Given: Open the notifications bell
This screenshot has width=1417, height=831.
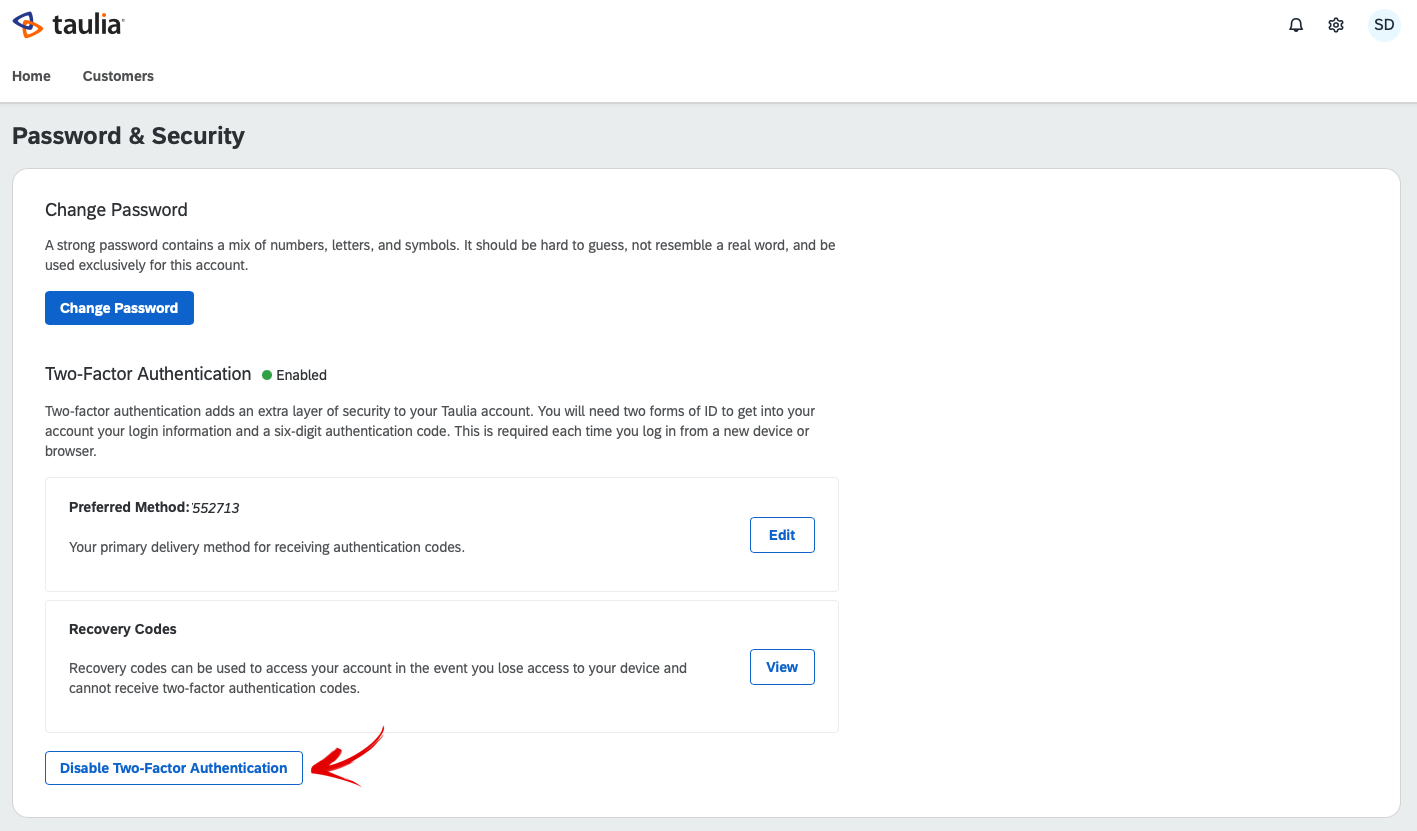Looking at the screenshot, I should pyautogui.click(x=1296, y=25).
